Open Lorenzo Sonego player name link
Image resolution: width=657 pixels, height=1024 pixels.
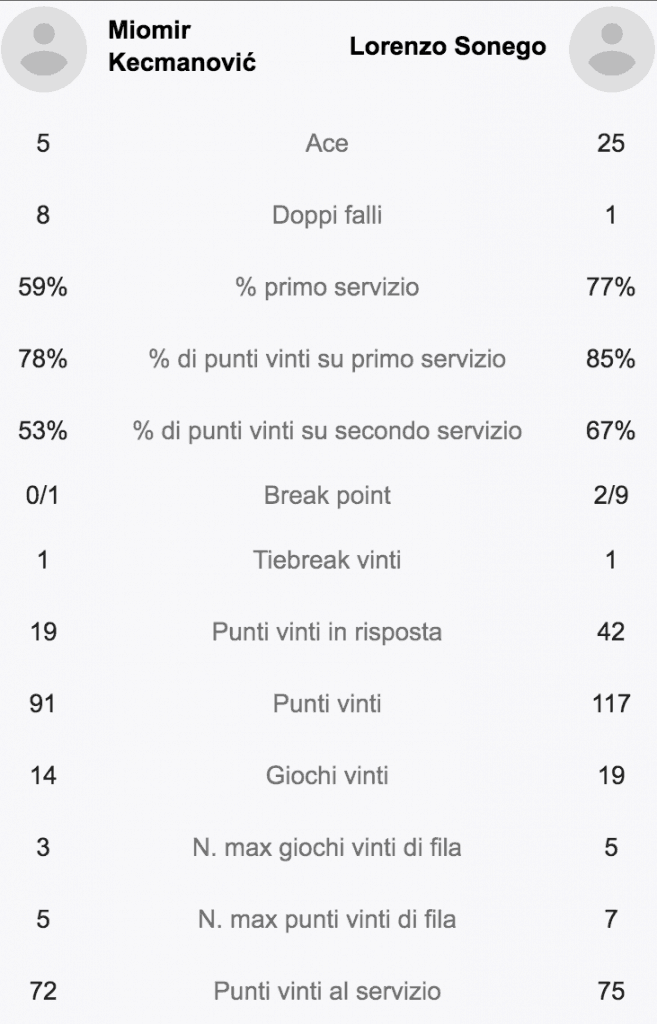[447, 46]
